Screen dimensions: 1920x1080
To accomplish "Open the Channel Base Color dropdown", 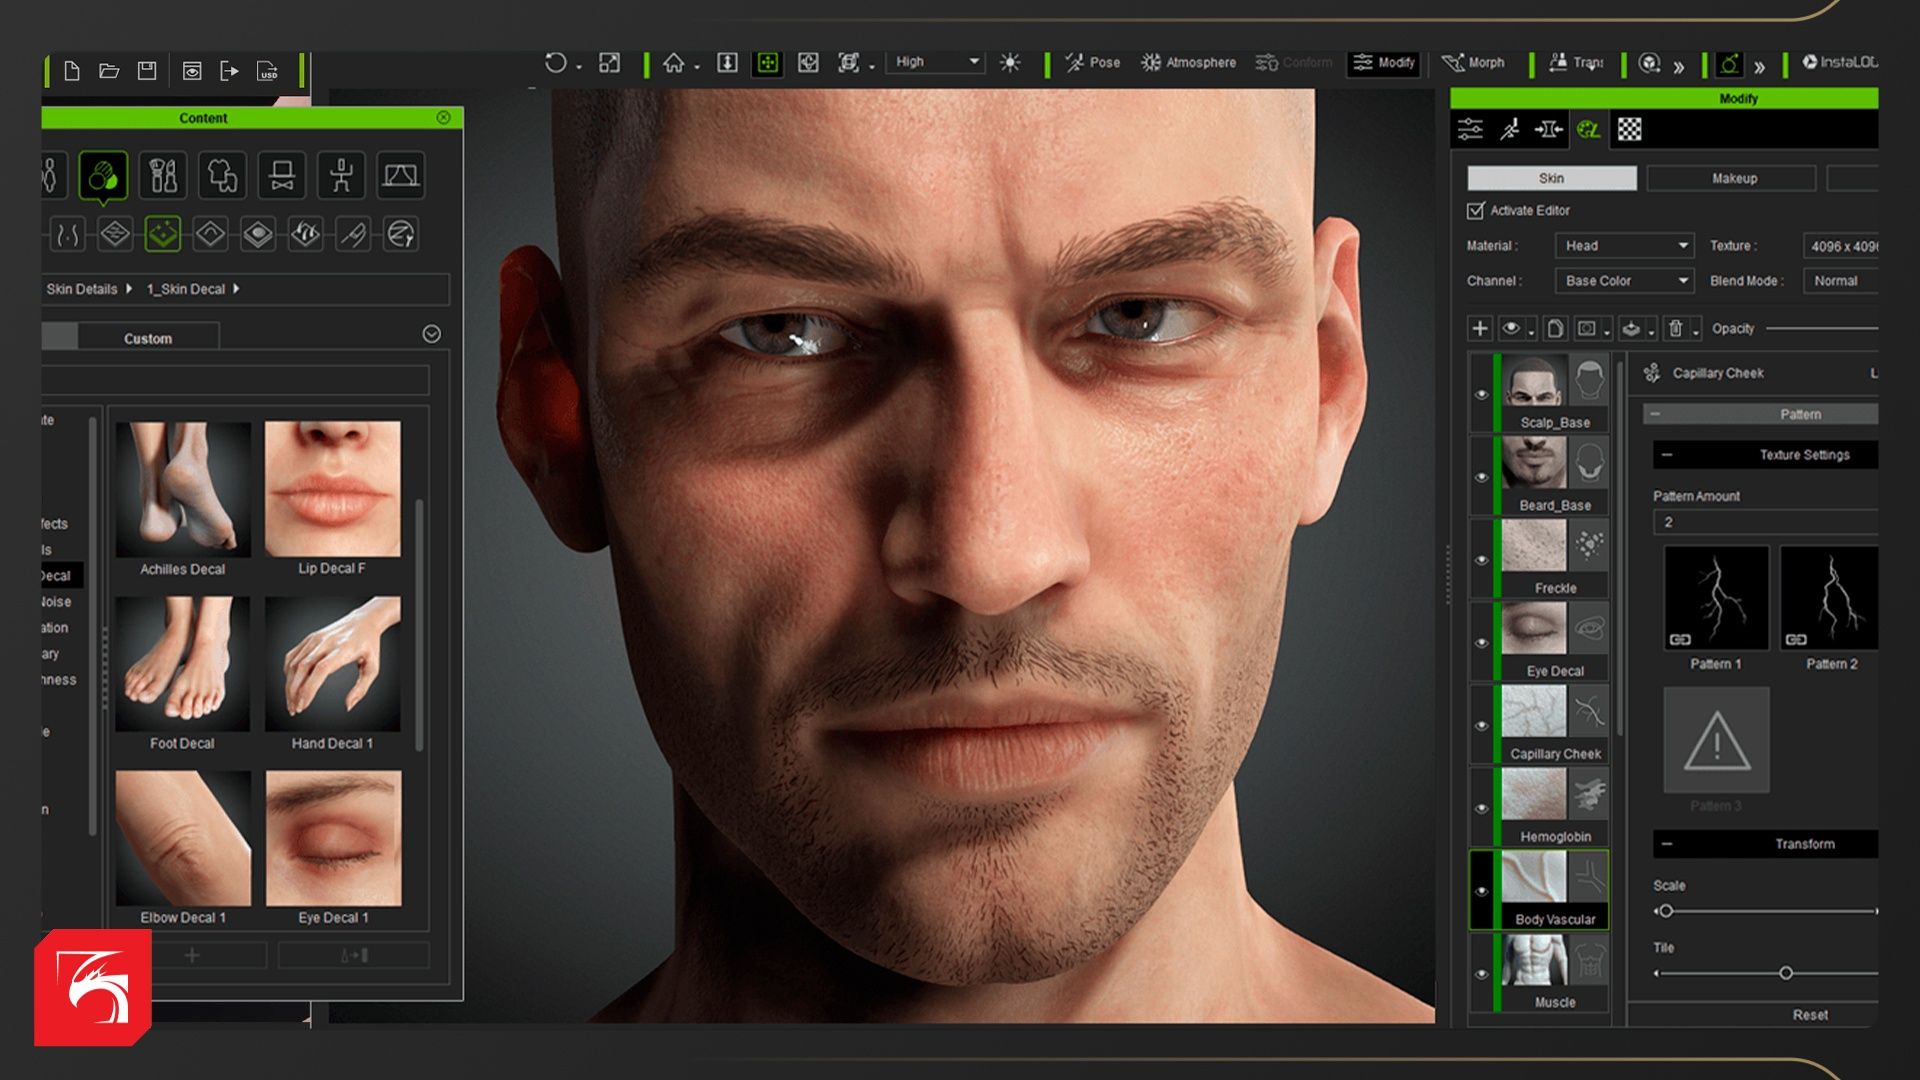I will pyautogui.click(x=1624, y=281).
